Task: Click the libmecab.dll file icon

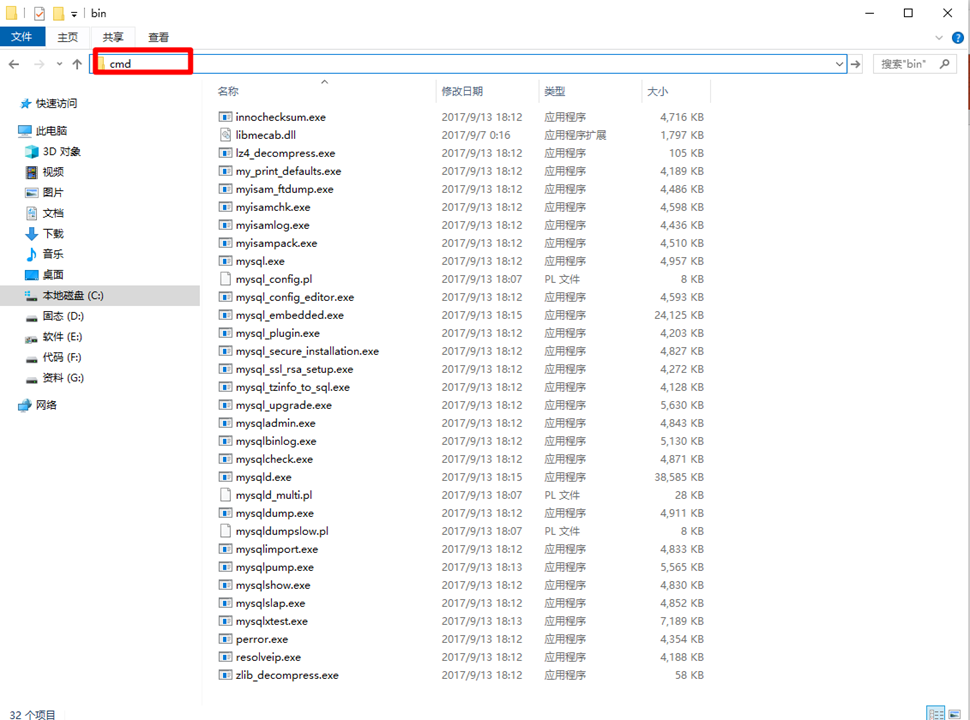Action: coord(226,135)
